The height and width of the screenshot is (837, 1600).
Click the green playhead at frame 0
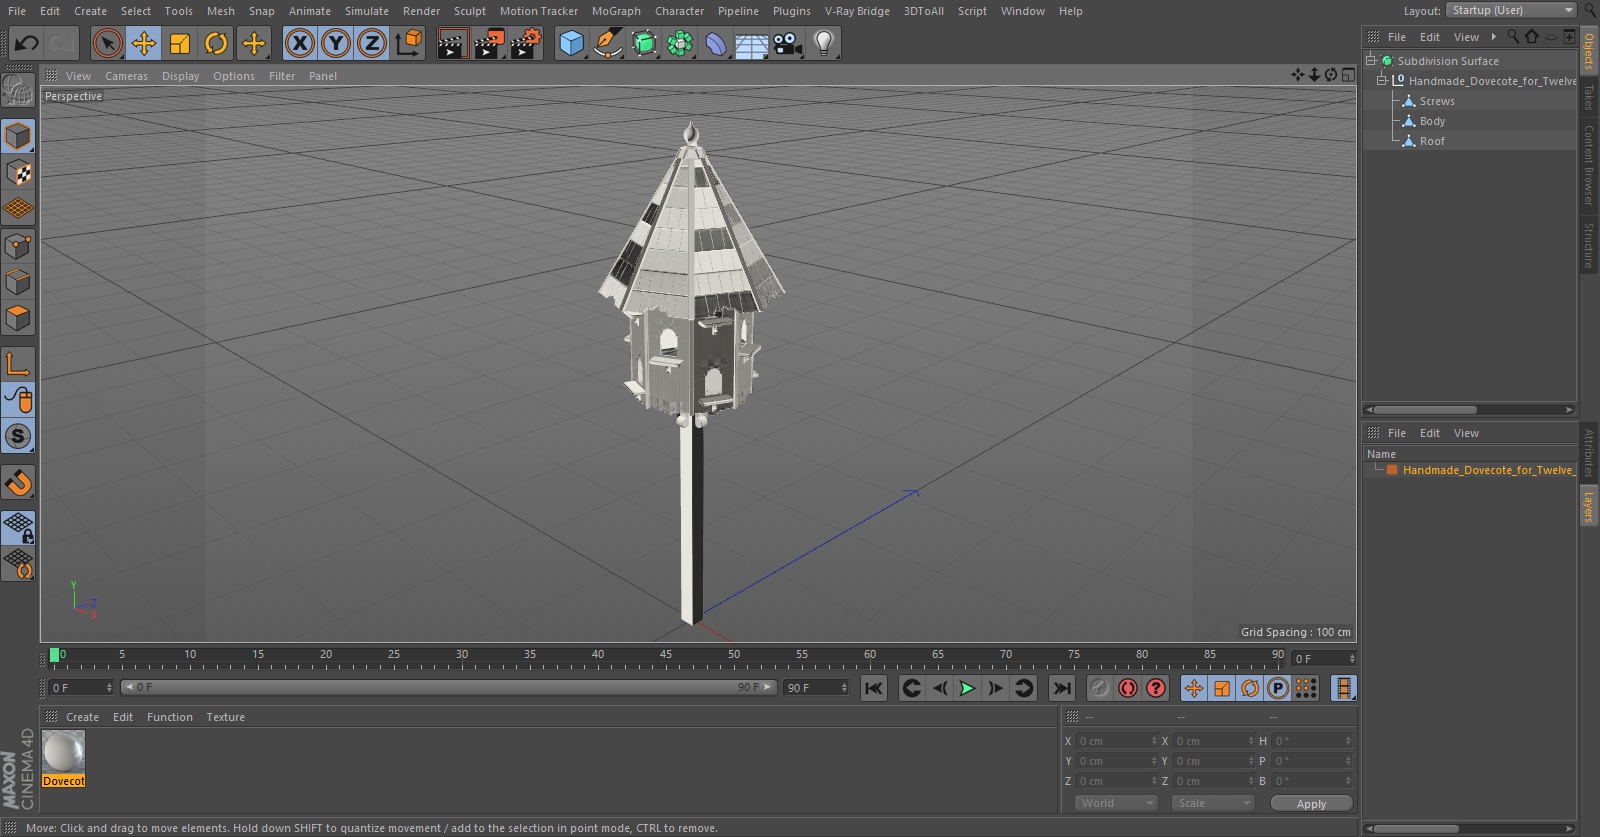[x=54, y=655]
